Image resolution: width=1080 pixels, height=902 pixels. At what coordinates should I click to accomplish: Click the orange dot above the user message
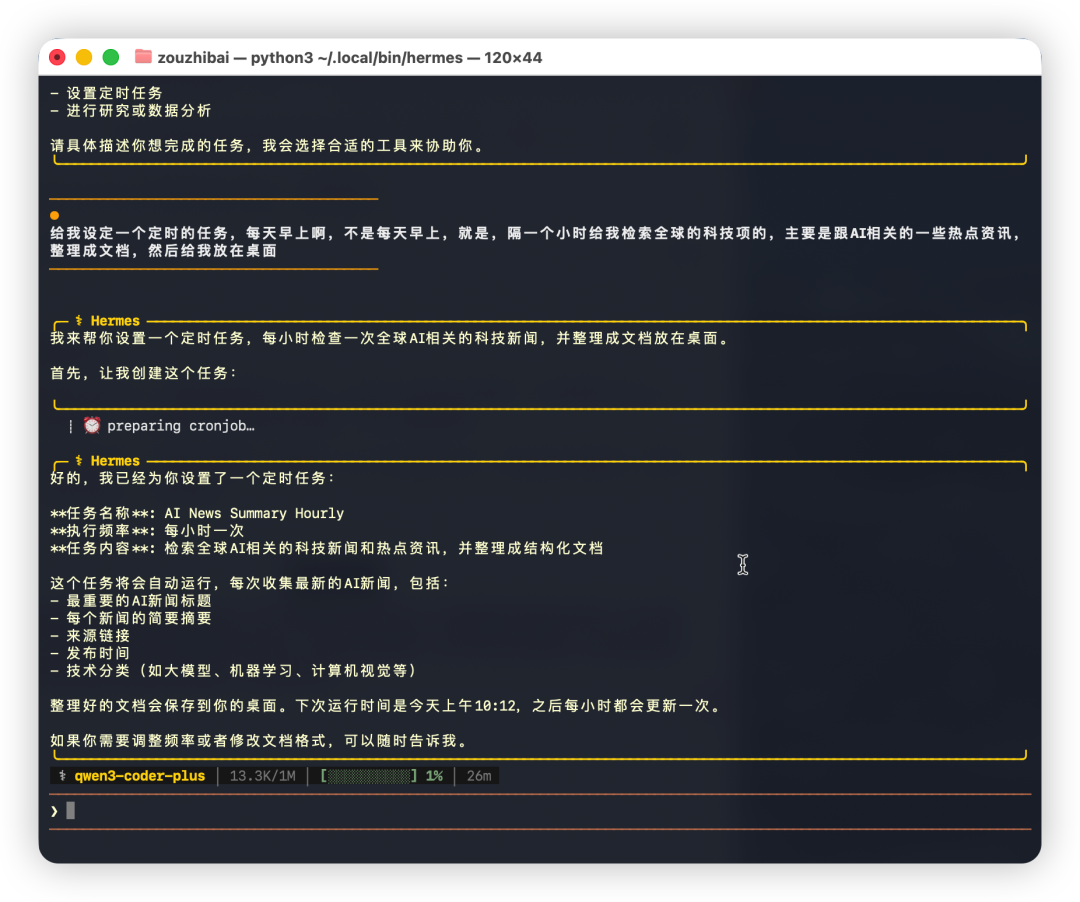55,215
